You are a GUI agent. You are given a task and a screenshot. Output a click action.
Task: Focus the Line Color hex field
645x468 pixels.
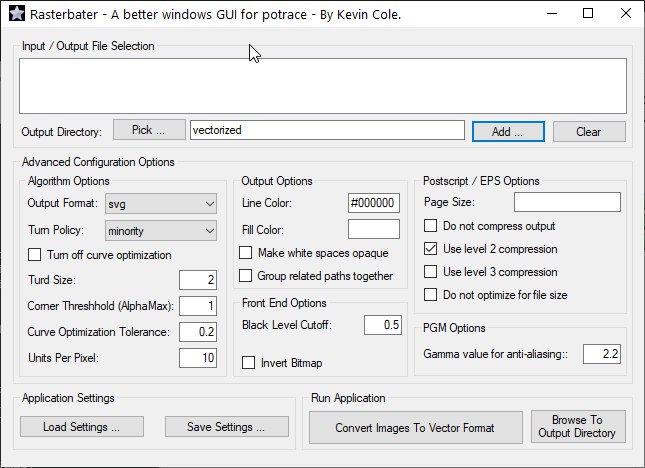pos(374,203)
